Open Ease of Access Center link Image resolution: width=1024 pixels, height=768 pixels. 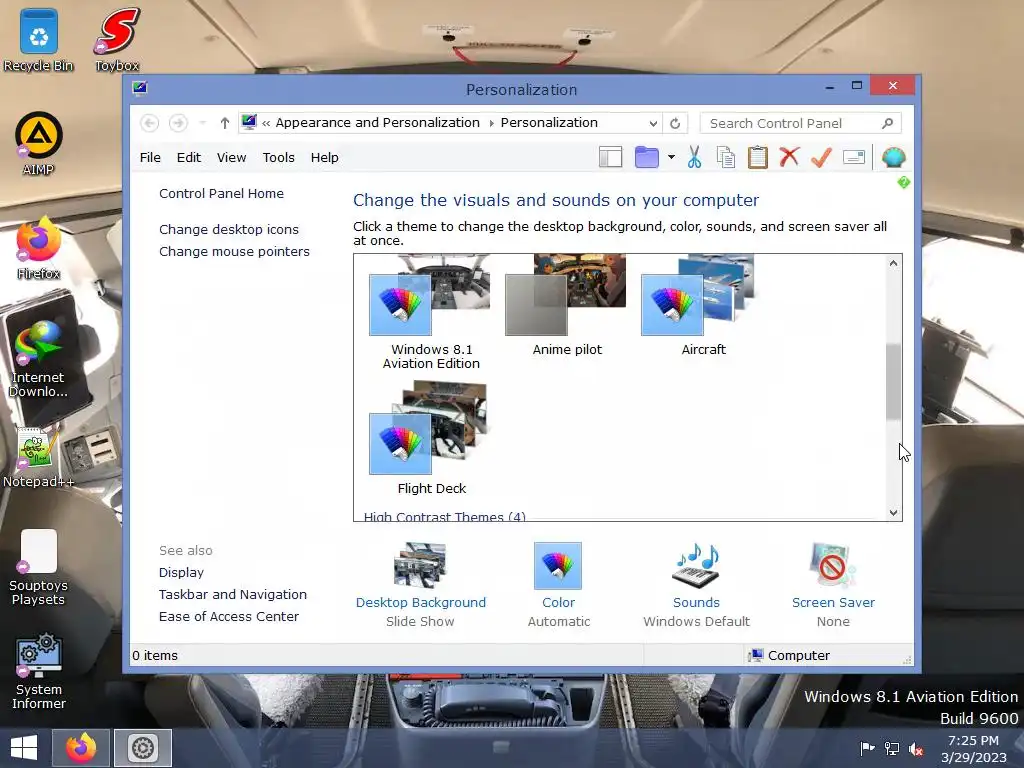229,616
